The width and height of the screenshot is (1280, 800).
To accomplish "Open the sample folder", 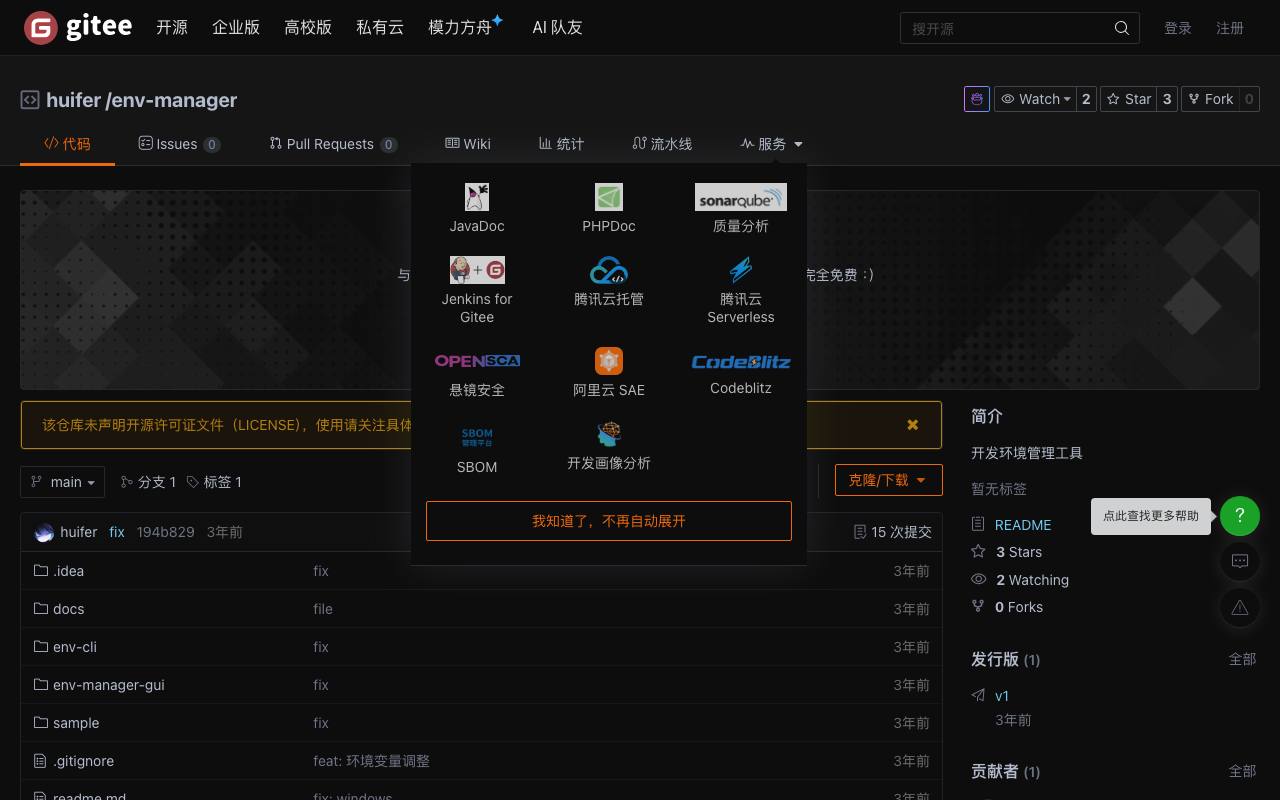I will pyautogui.click(x=76, y=723).
